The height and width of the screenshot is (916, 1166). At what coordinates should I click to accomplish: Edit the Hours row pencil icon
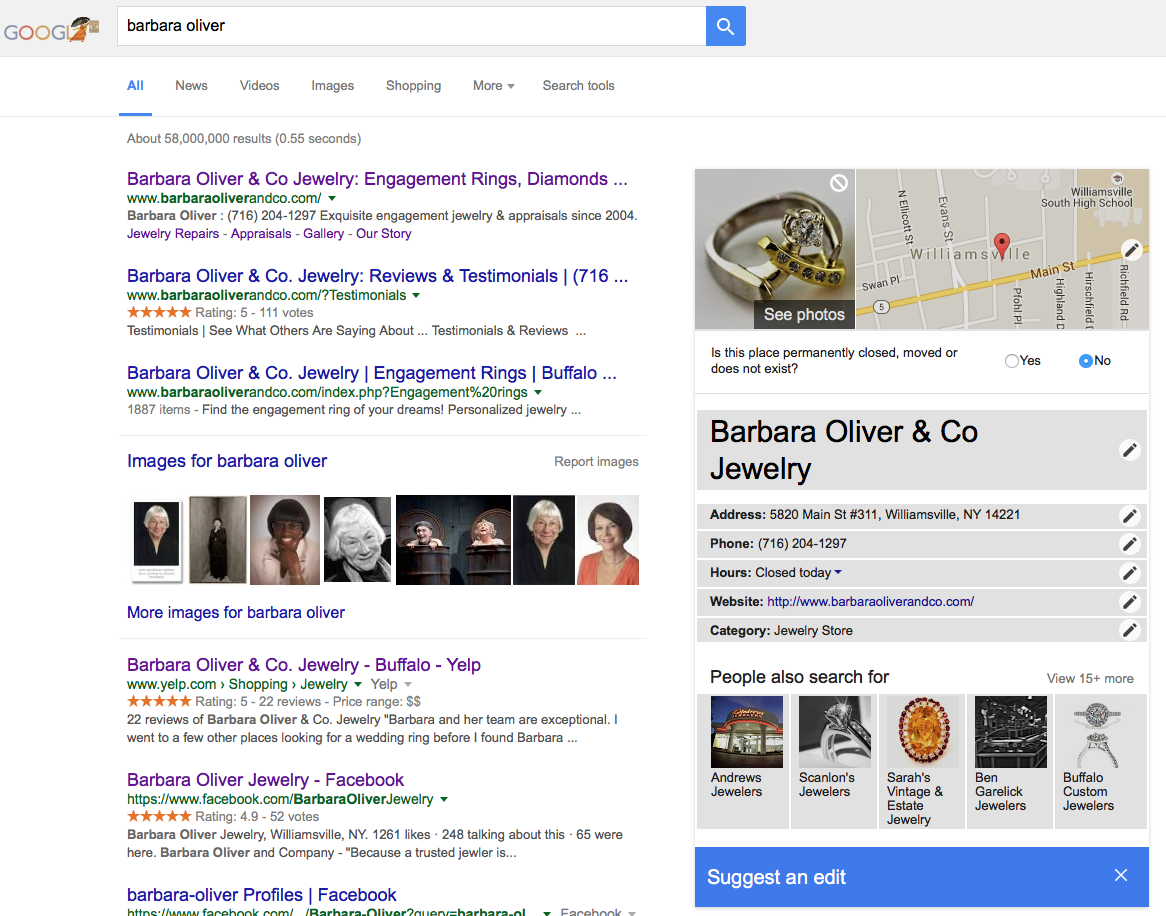coord(1130,573)
